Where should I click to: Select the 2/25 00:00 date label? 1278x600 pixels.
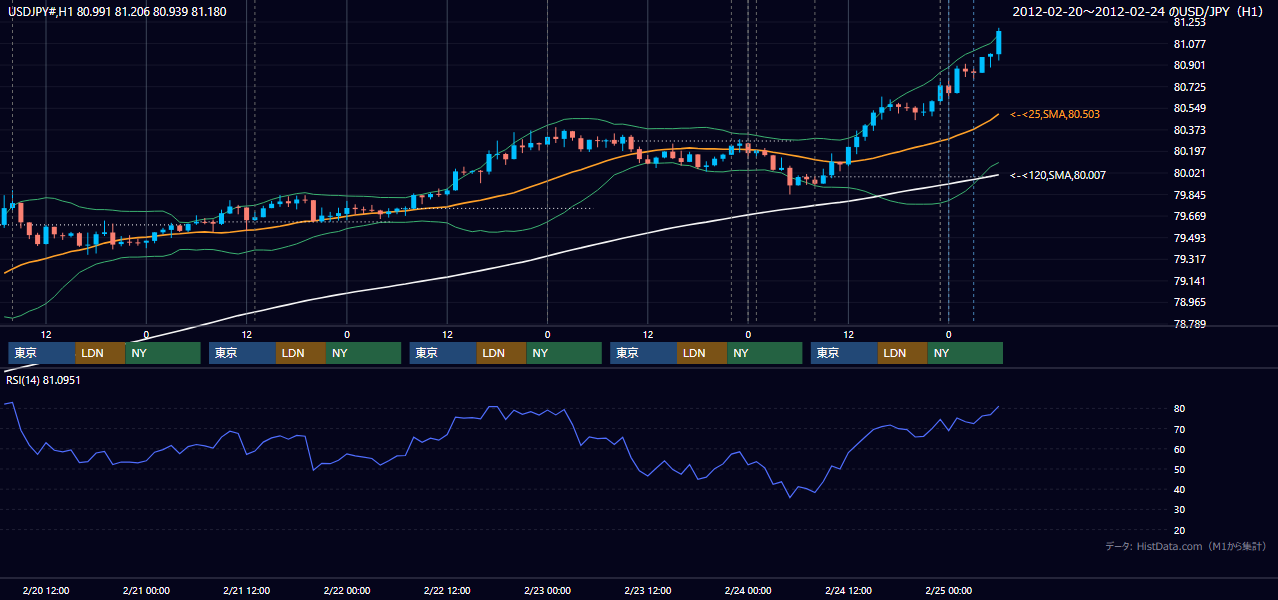click(x=948, y=591)
